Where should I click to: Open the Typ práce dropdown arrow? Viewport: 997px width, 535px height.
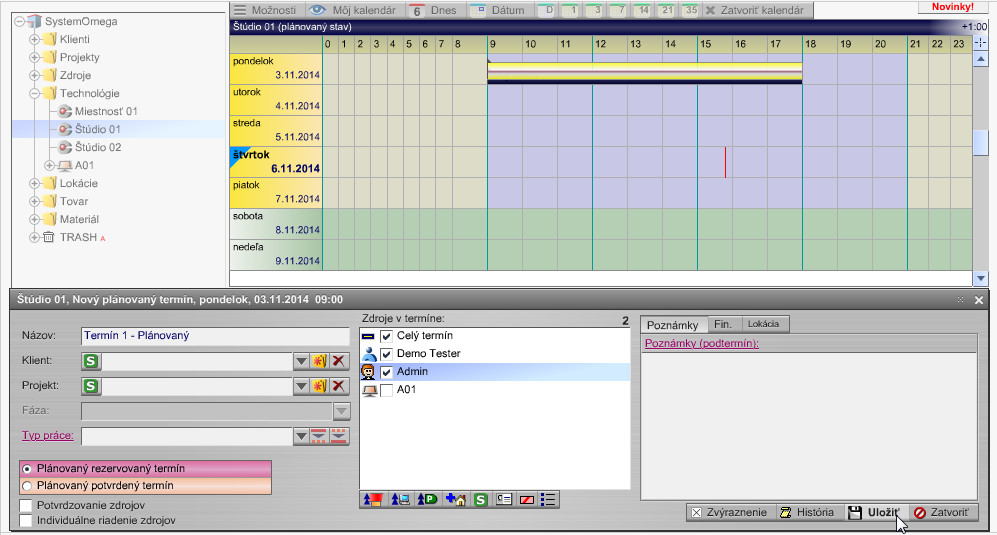(301, 436)
